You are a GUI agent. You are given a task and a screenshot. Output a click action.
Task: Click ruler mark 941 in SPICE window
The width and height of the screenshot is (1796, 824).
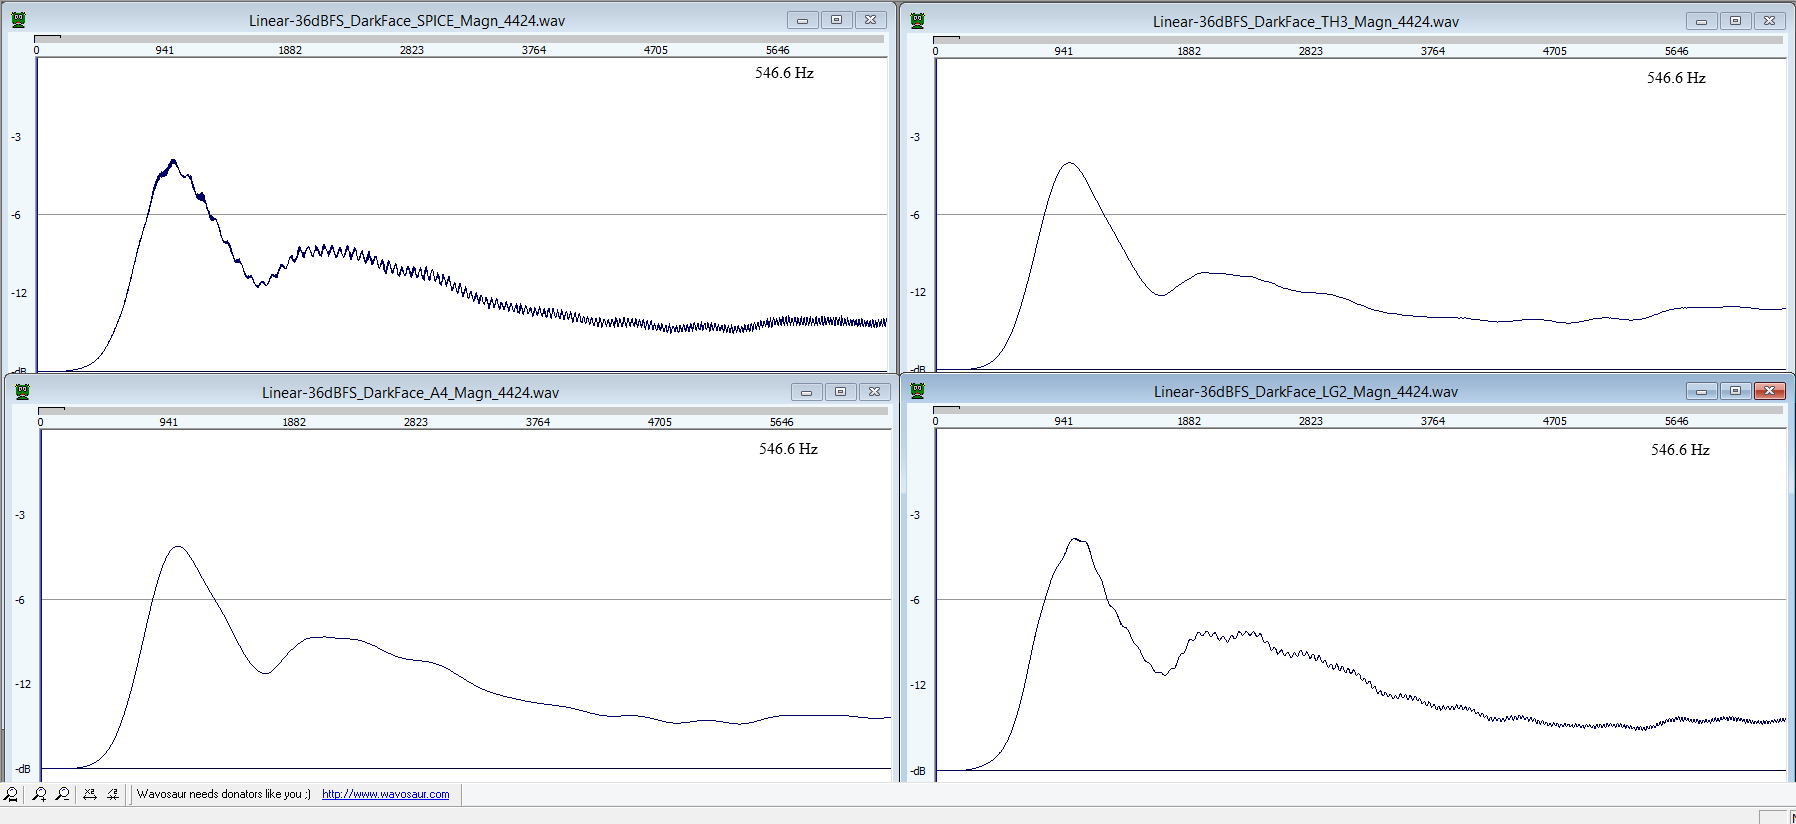pos(165,50)
